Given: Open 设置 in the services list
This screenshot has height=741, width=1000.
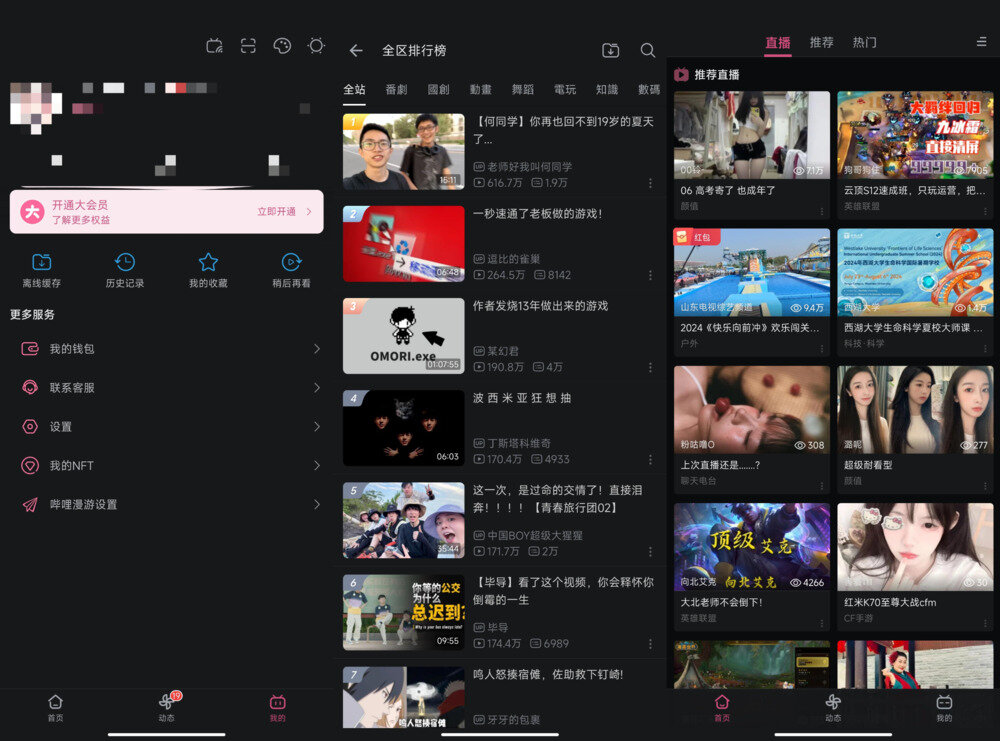Looking at the screenshot, I should coord(166,426).
